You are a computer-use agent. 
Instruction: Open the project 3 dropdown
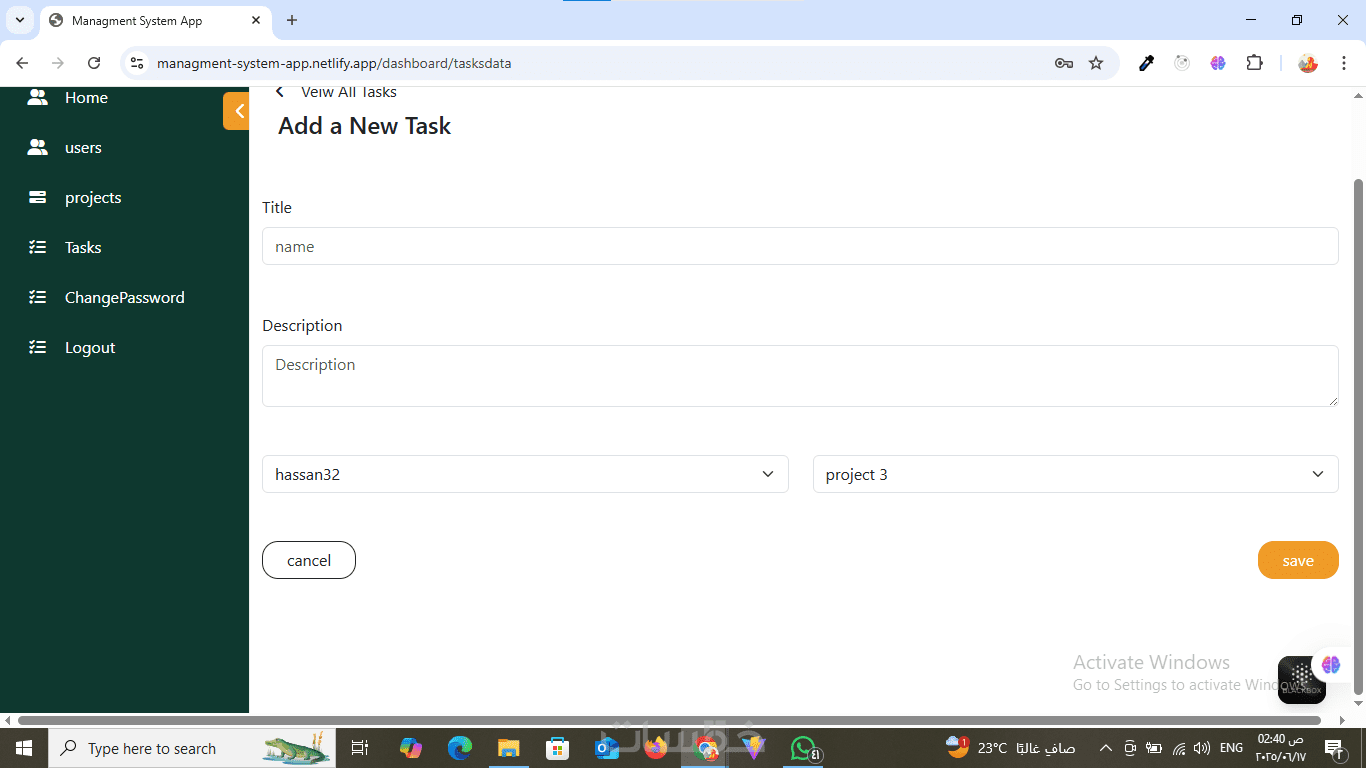1075,474
